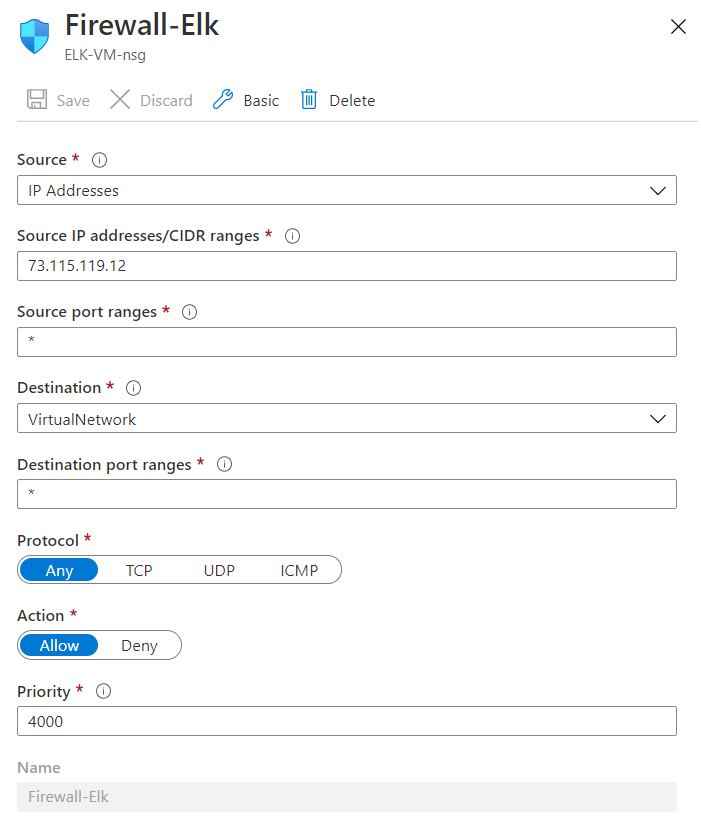This screenshot has width=701, height=818.
Task: Select the TCP protocol option
Action: click(139, 570)
